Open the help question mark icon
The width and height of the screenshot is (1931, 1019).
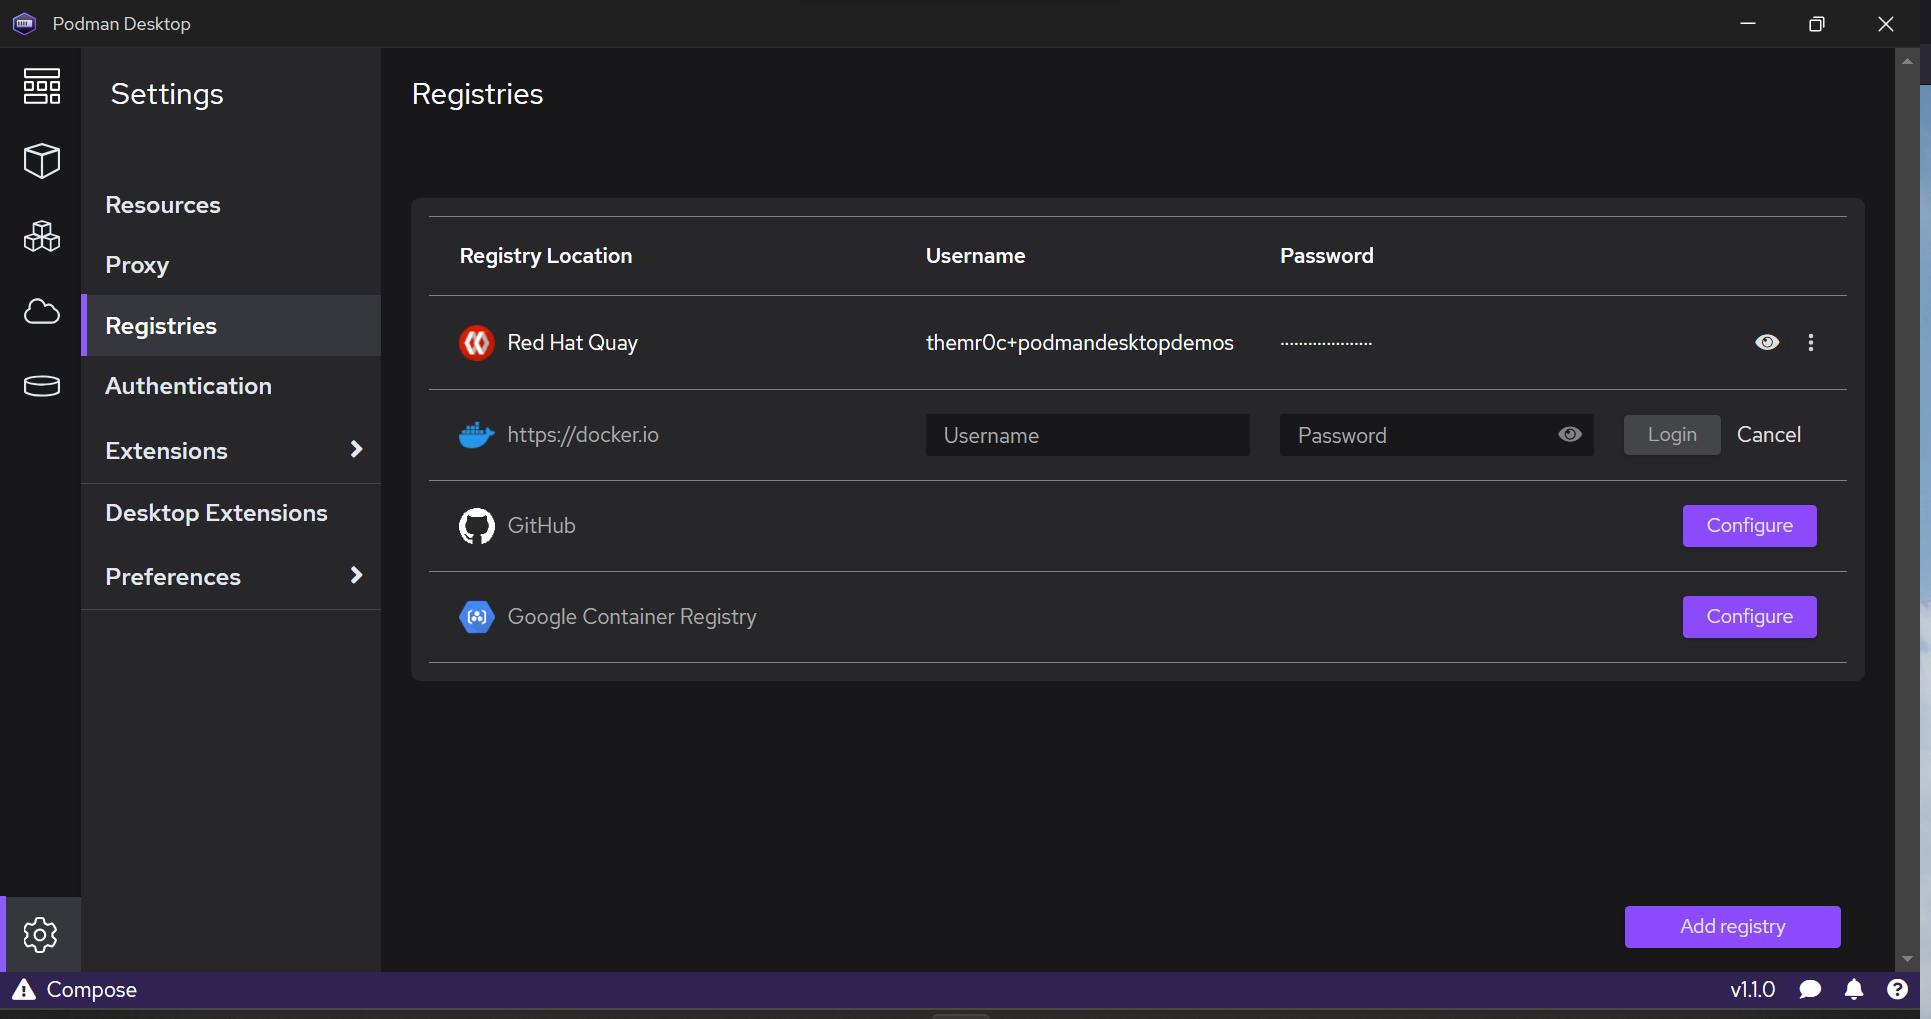point(1897,989)
